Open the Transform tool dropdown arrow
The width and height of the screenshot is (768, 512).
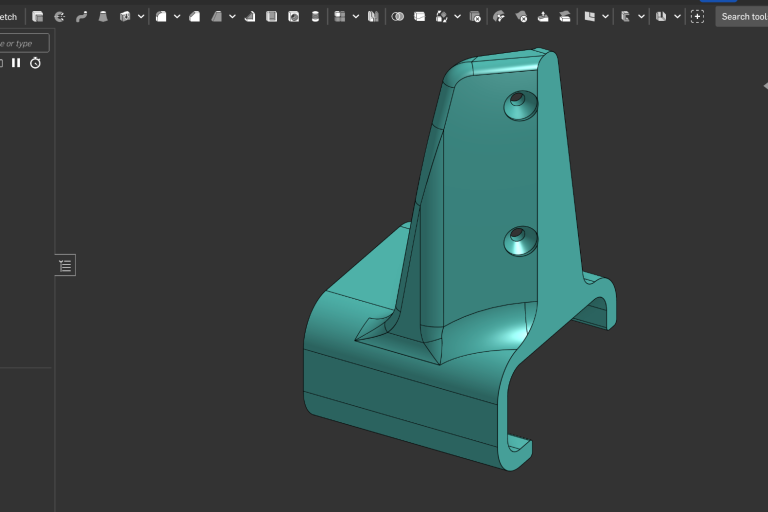point(458,17)
